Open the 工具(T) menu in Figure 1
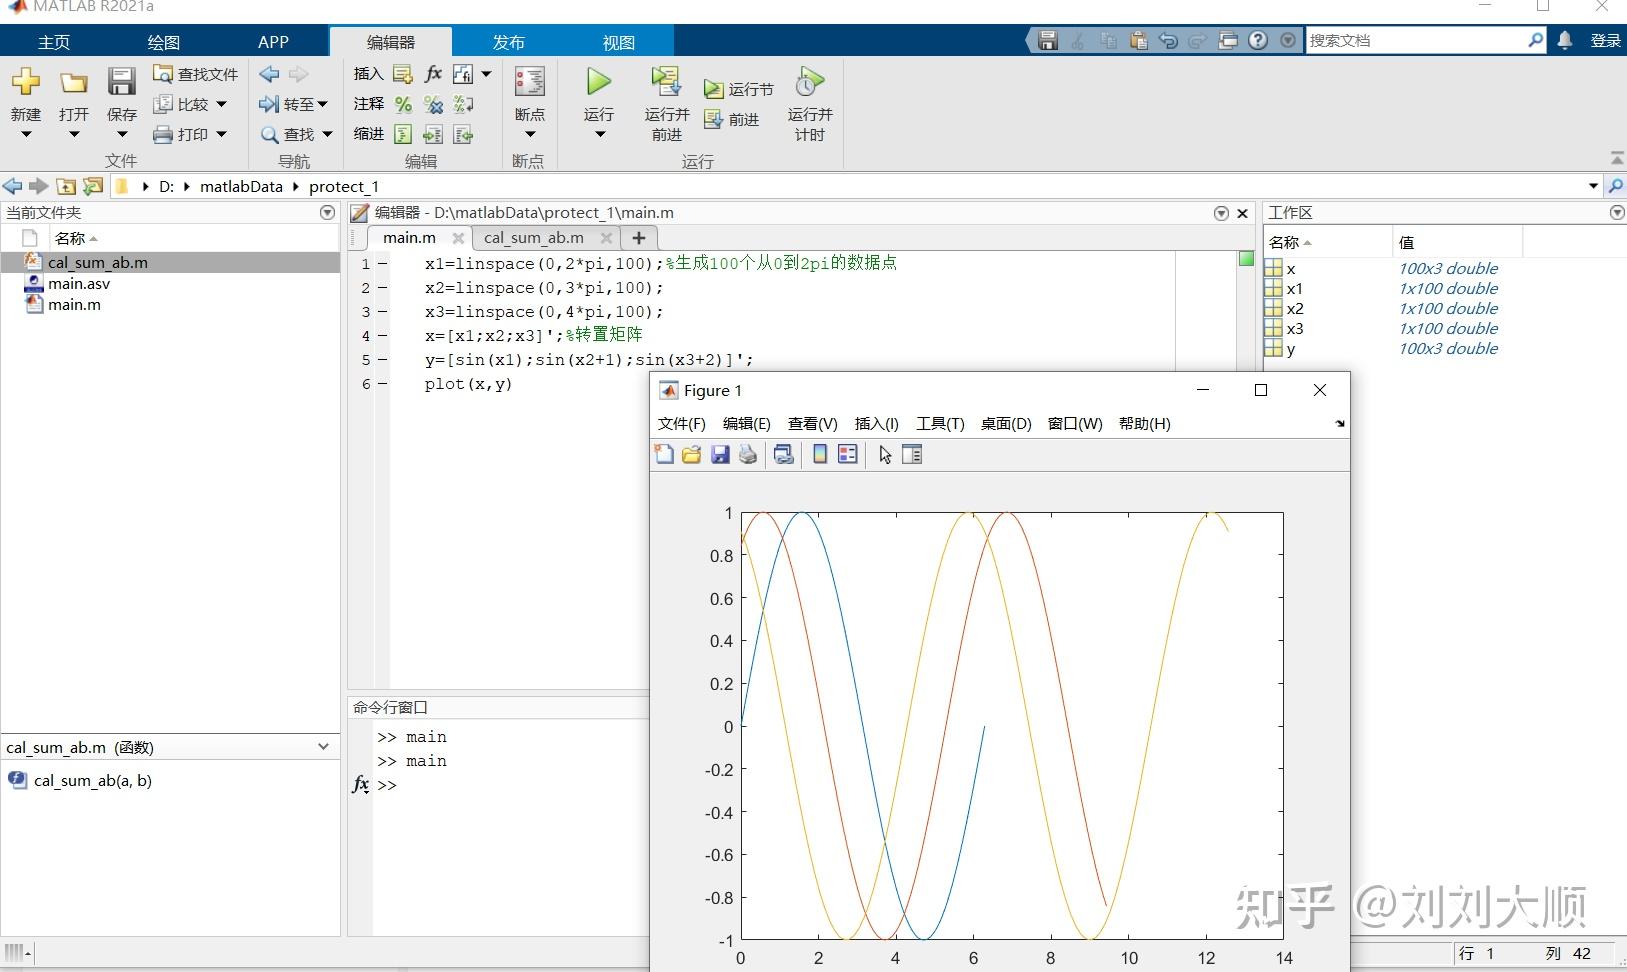This screenshot has width=1627, height=972. 938,423
